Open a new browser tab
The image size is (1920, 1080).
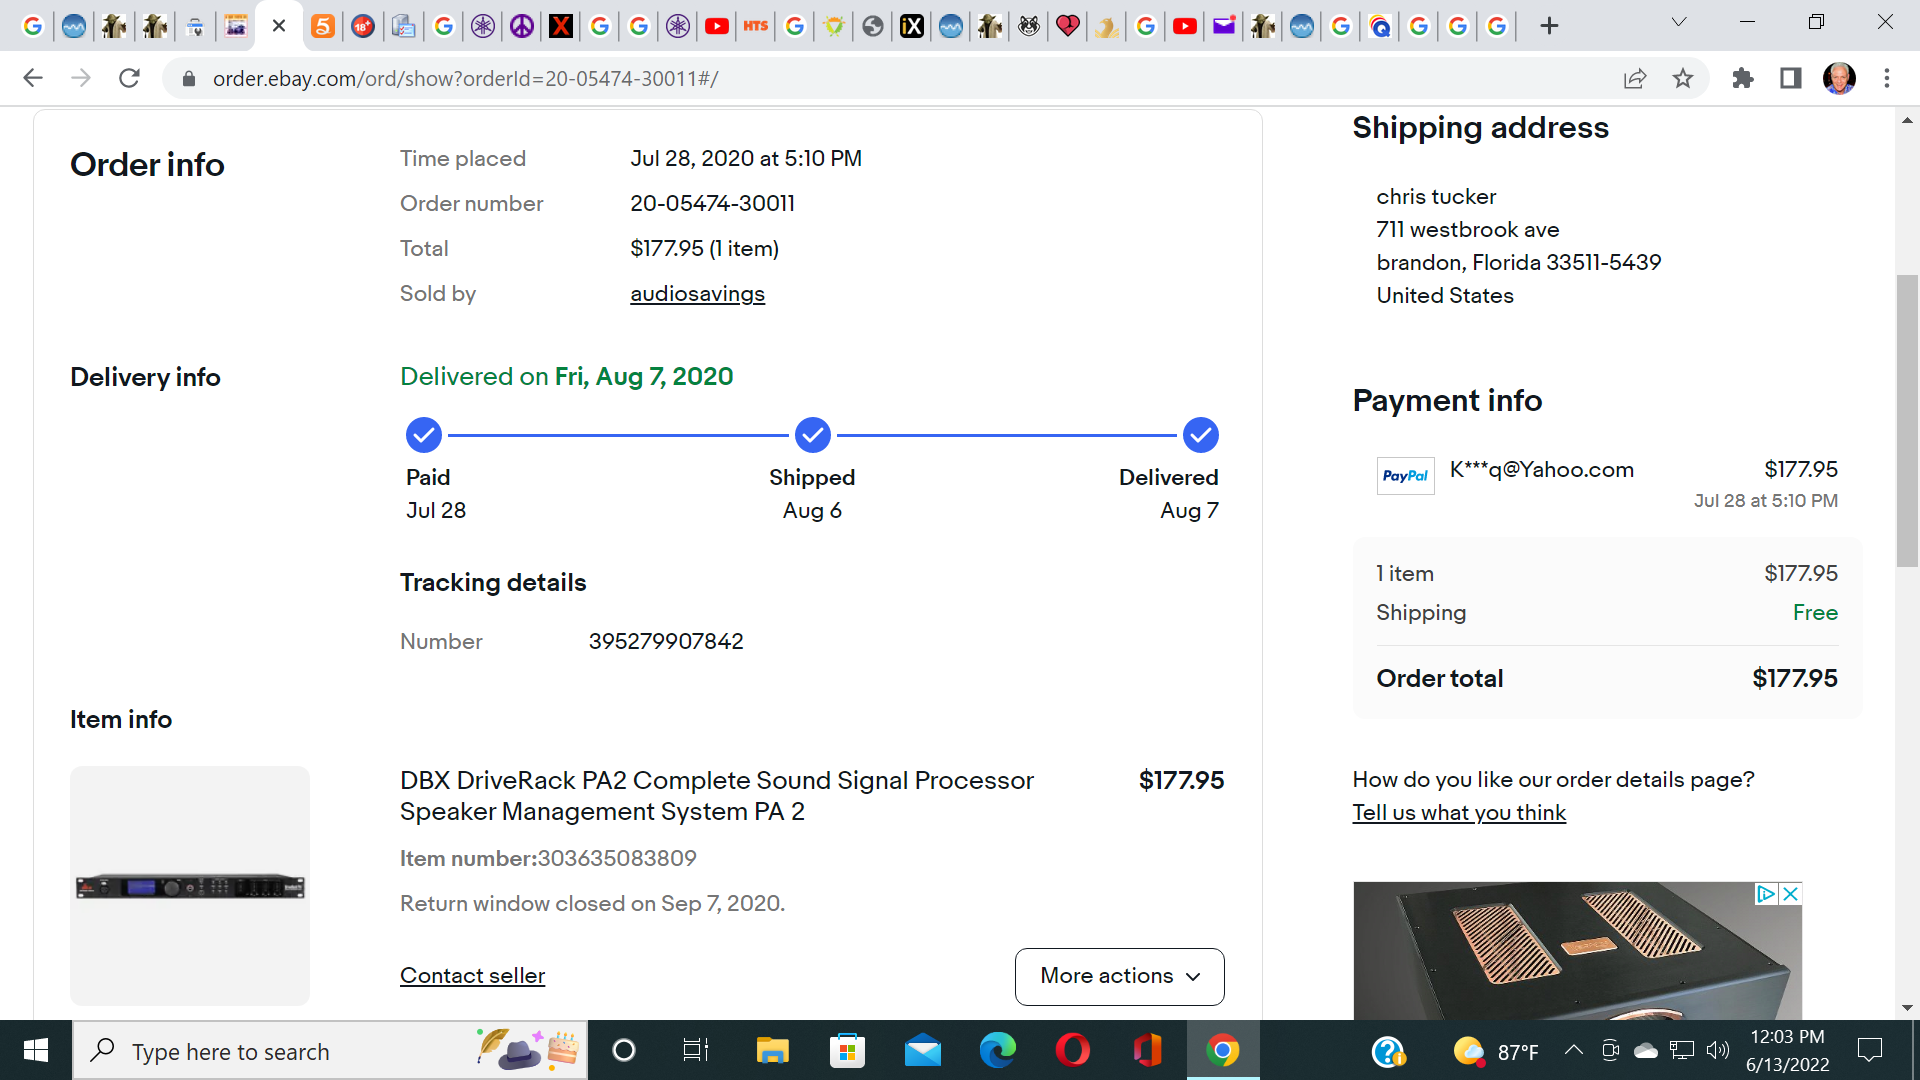pyautogui.click(x=1549, y=26)
